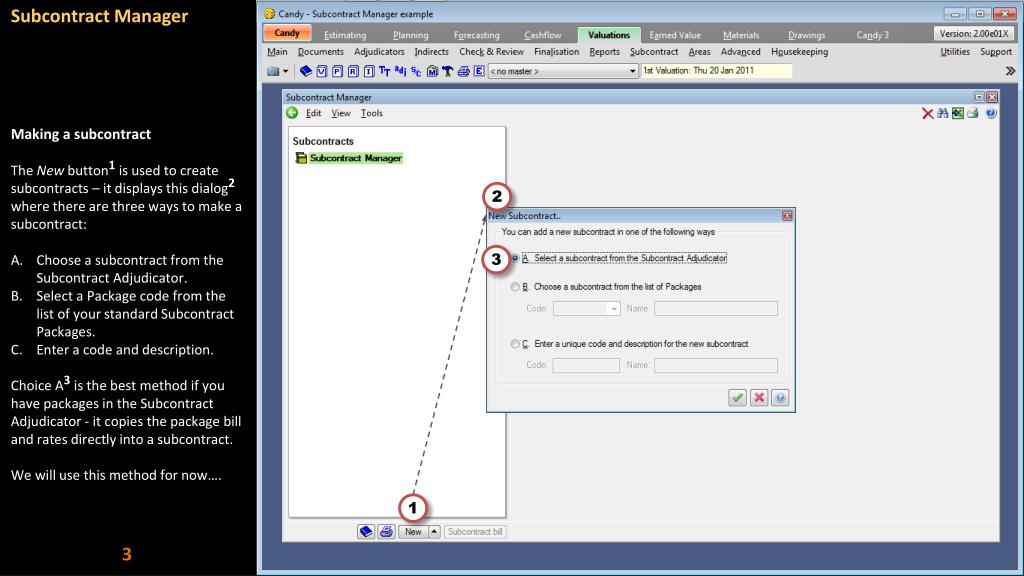Click the option C Code field
The image size is (1024, 576).
point(586,366)
